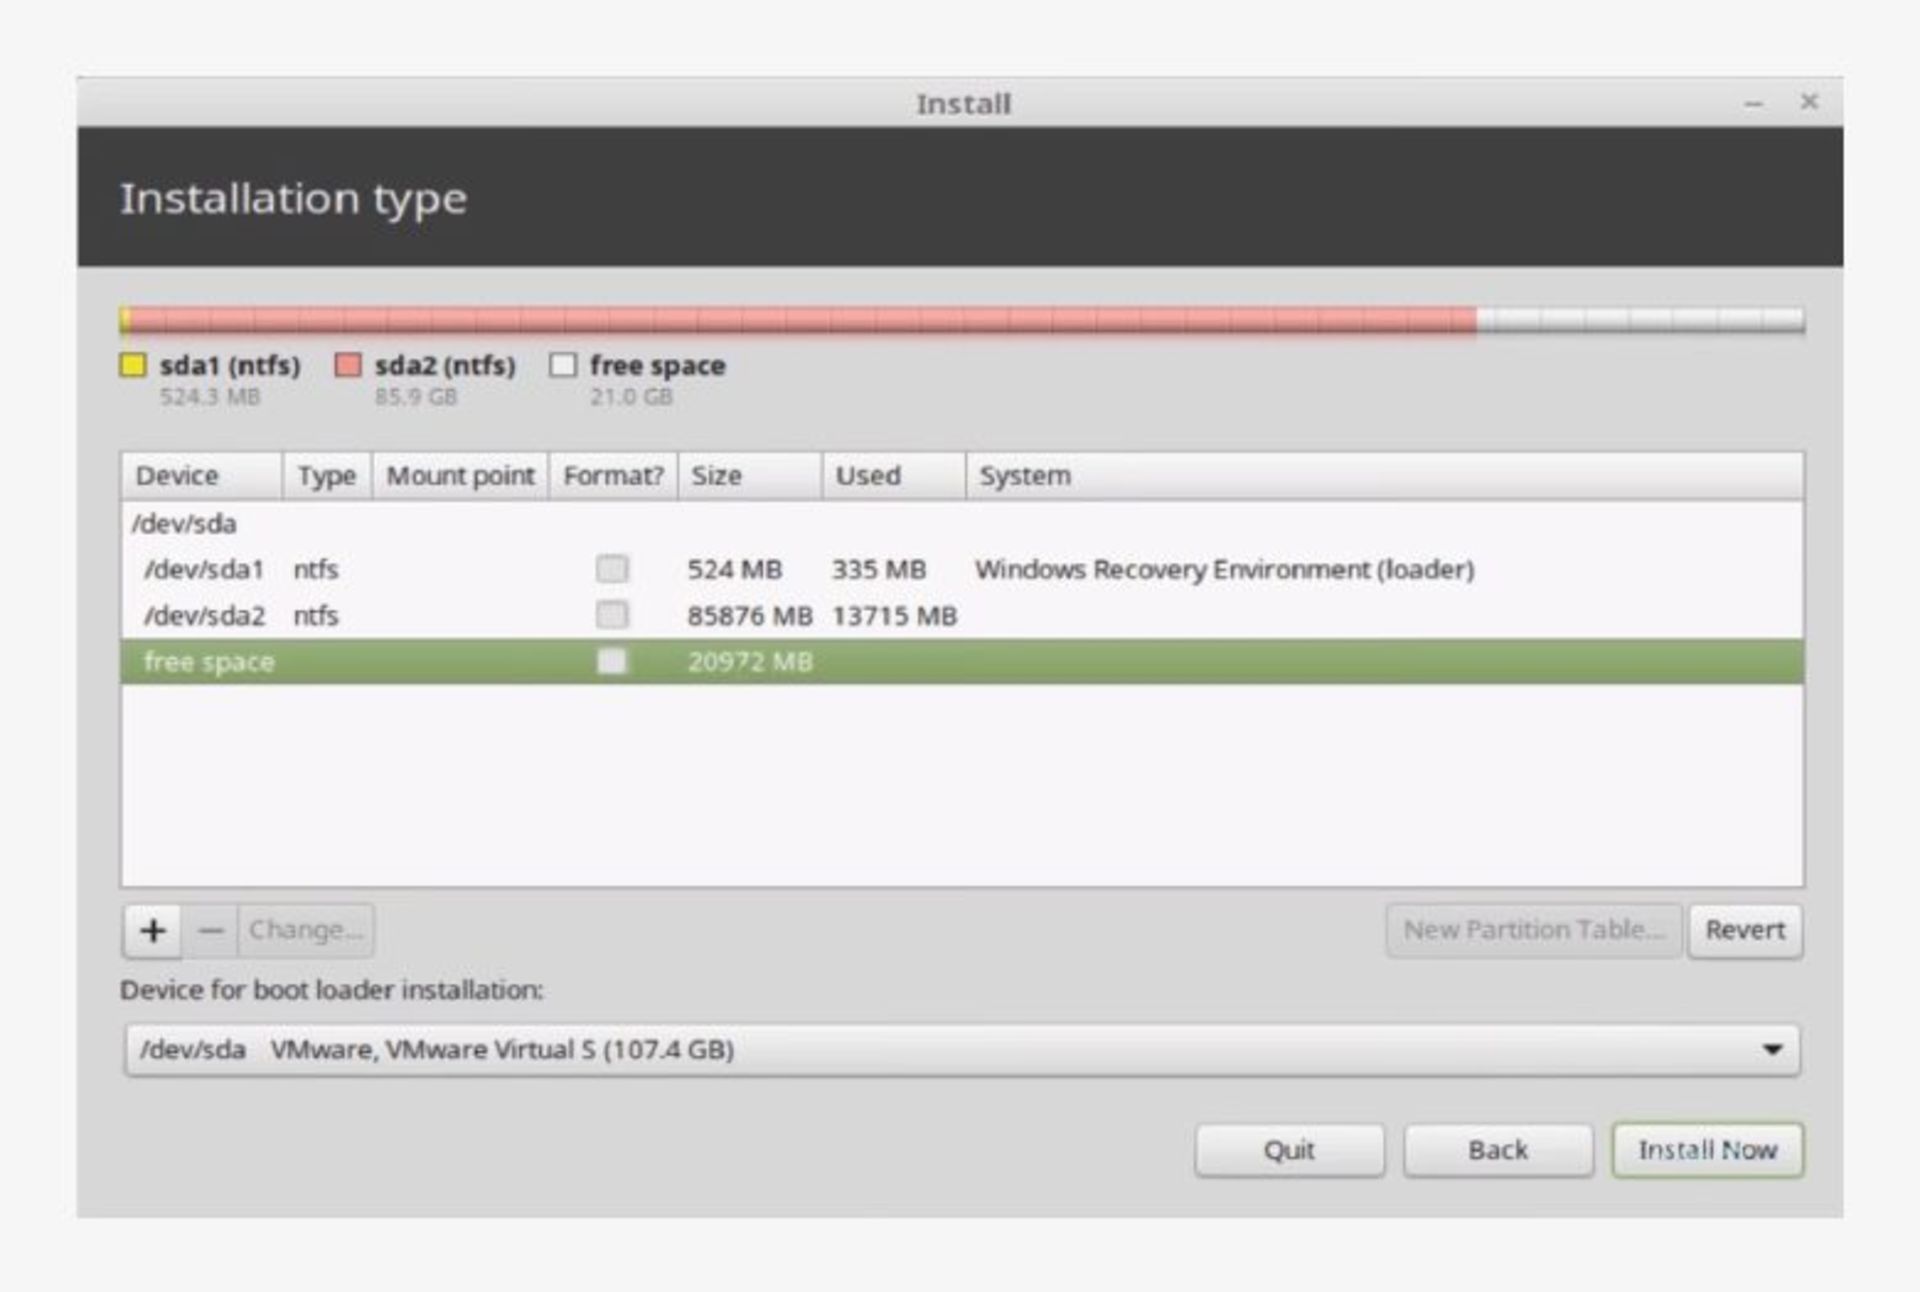Click Quit to exit the installer
Screen dimensions: 1920x1292
pyautogui.click(x=1289, y=1150)
